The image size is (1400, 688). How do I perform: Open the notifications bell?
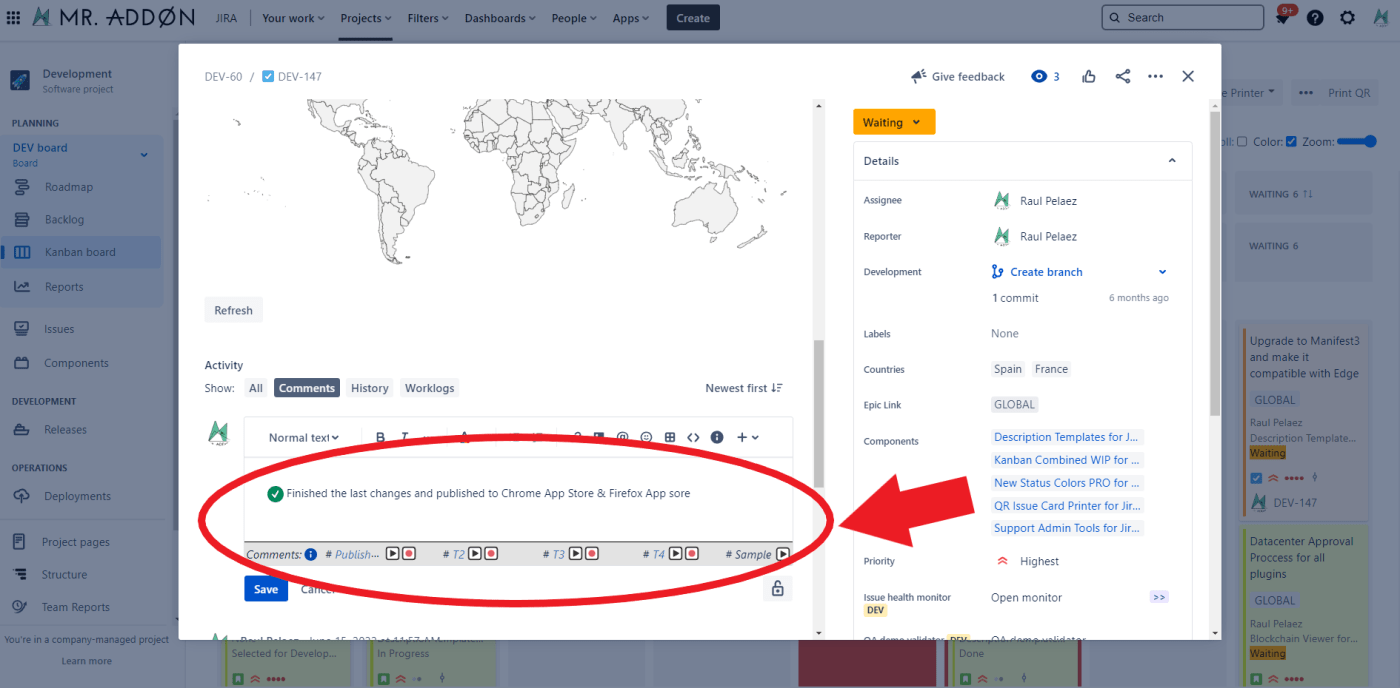[1283, 18]
